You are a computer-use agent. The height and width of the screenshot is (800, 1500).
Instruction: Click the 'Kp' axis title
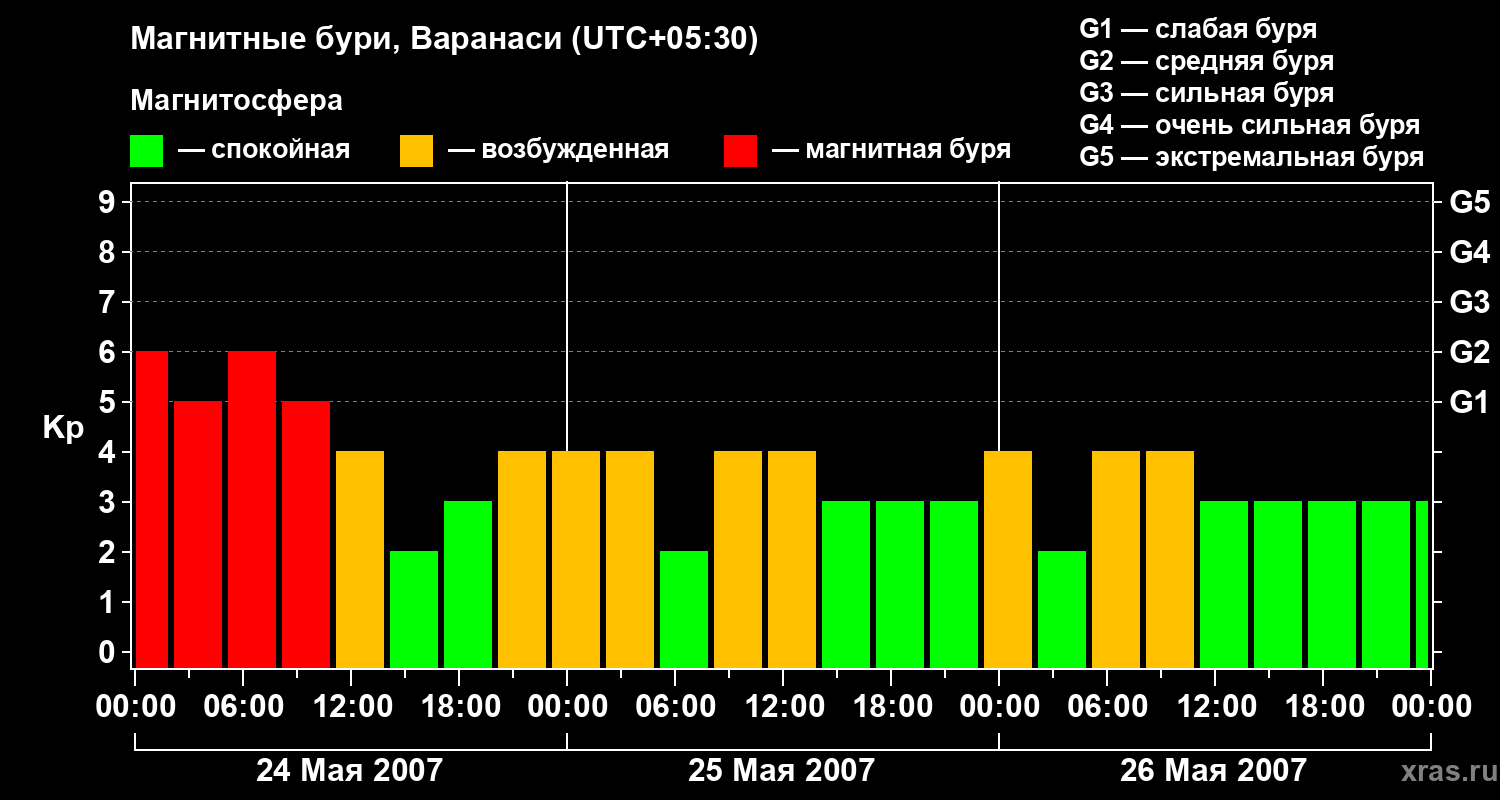tap(63, 428)
